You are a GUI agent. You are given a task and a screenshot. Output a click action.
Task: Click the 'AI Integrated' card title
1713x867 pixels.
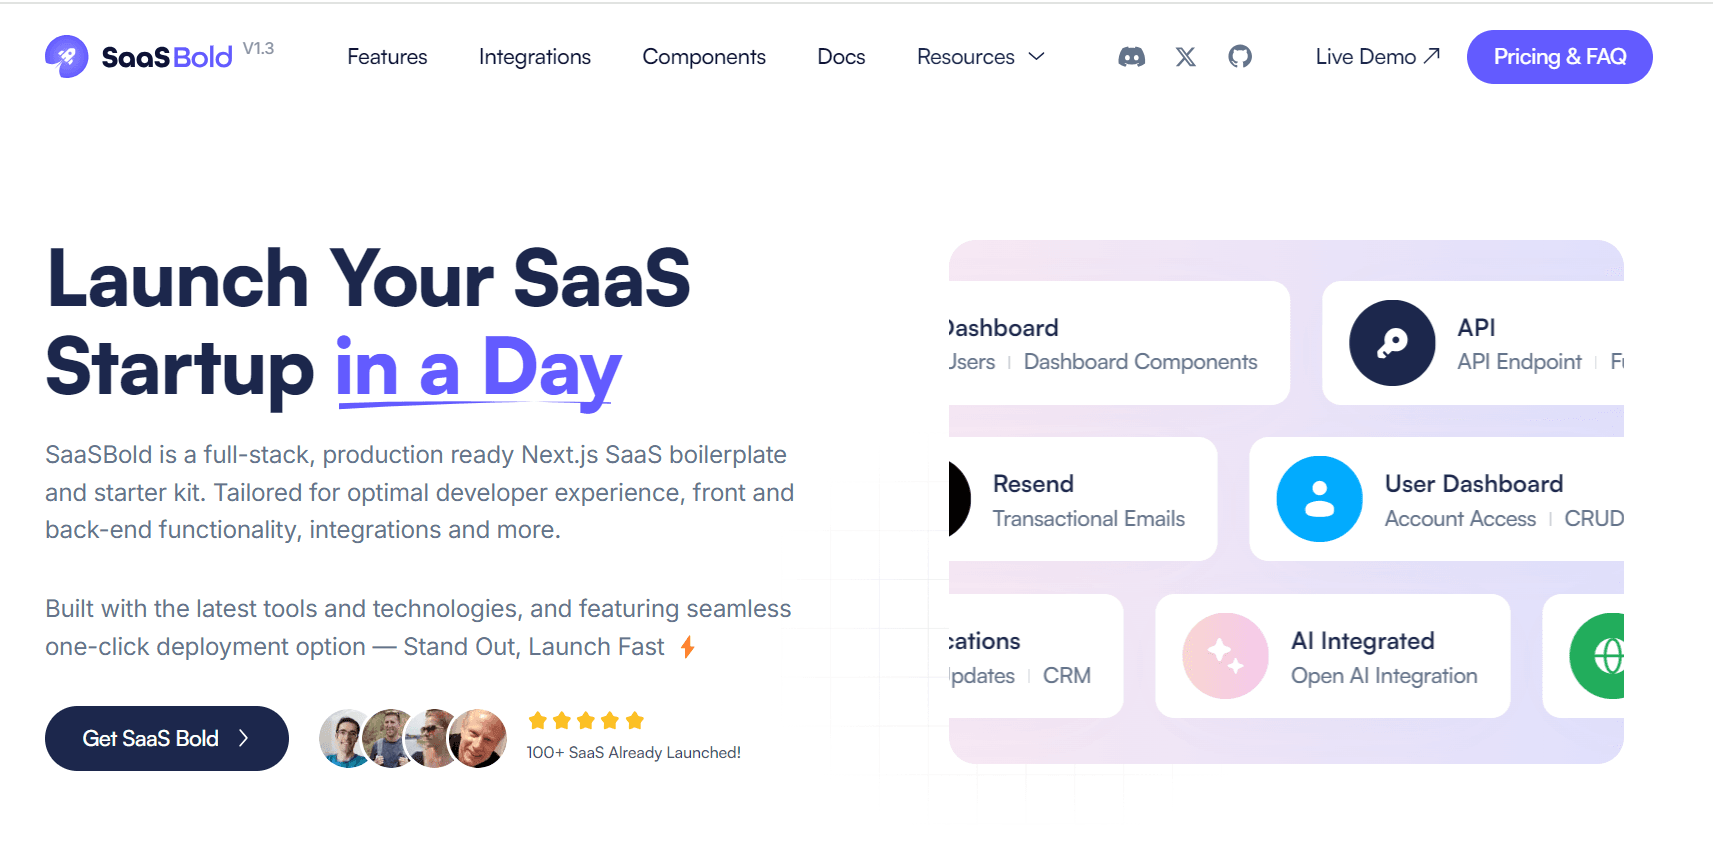[x=1362, y=641]
